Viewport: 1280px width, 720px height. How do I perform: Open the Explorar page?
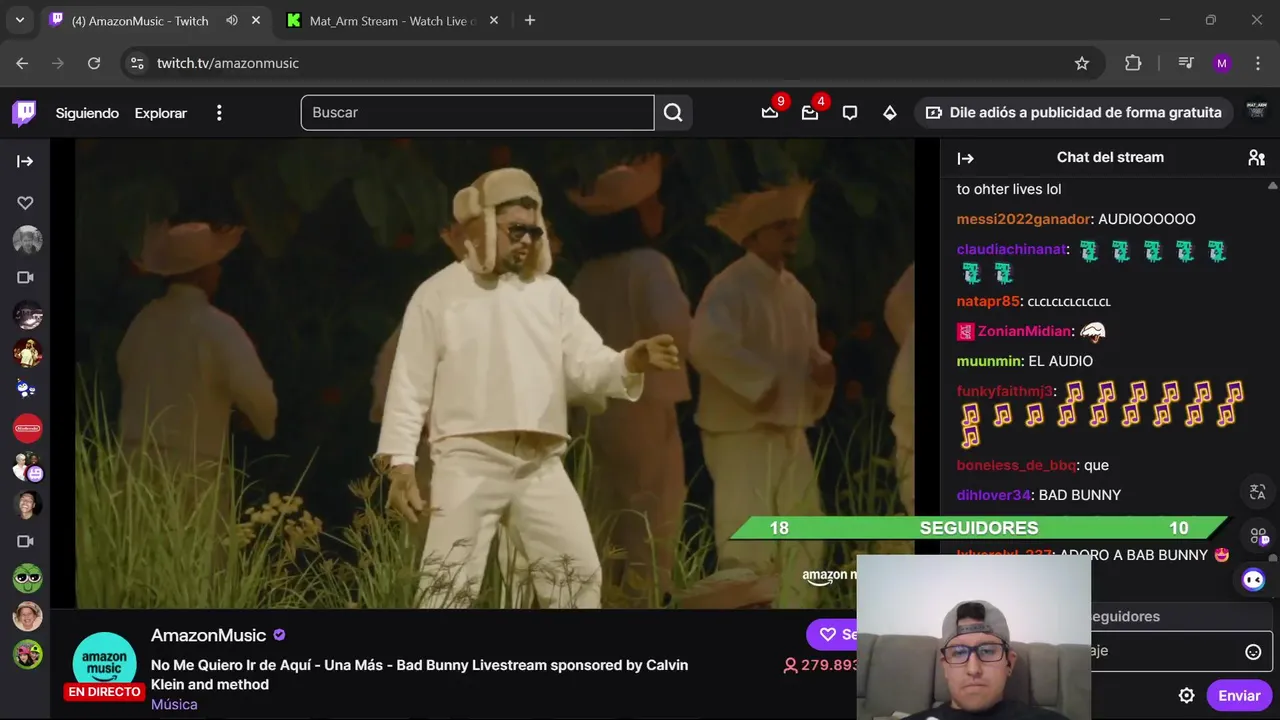[x=161, y=113]
